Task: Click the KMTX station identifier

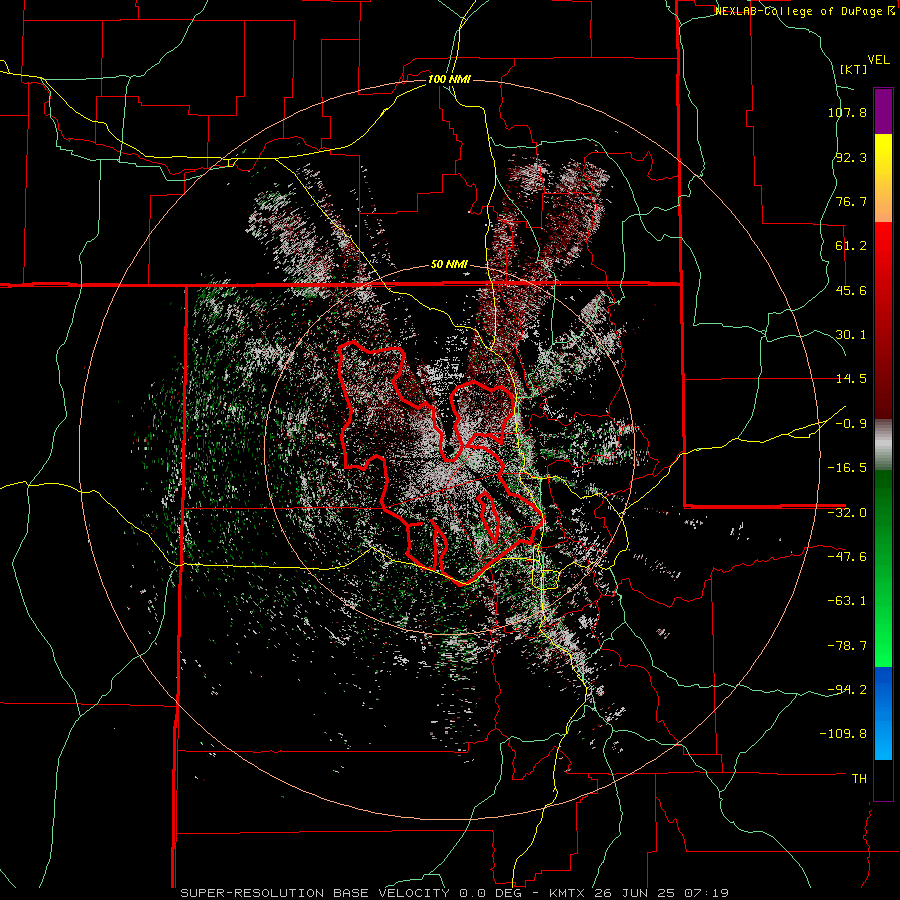Action: point(568,893)
